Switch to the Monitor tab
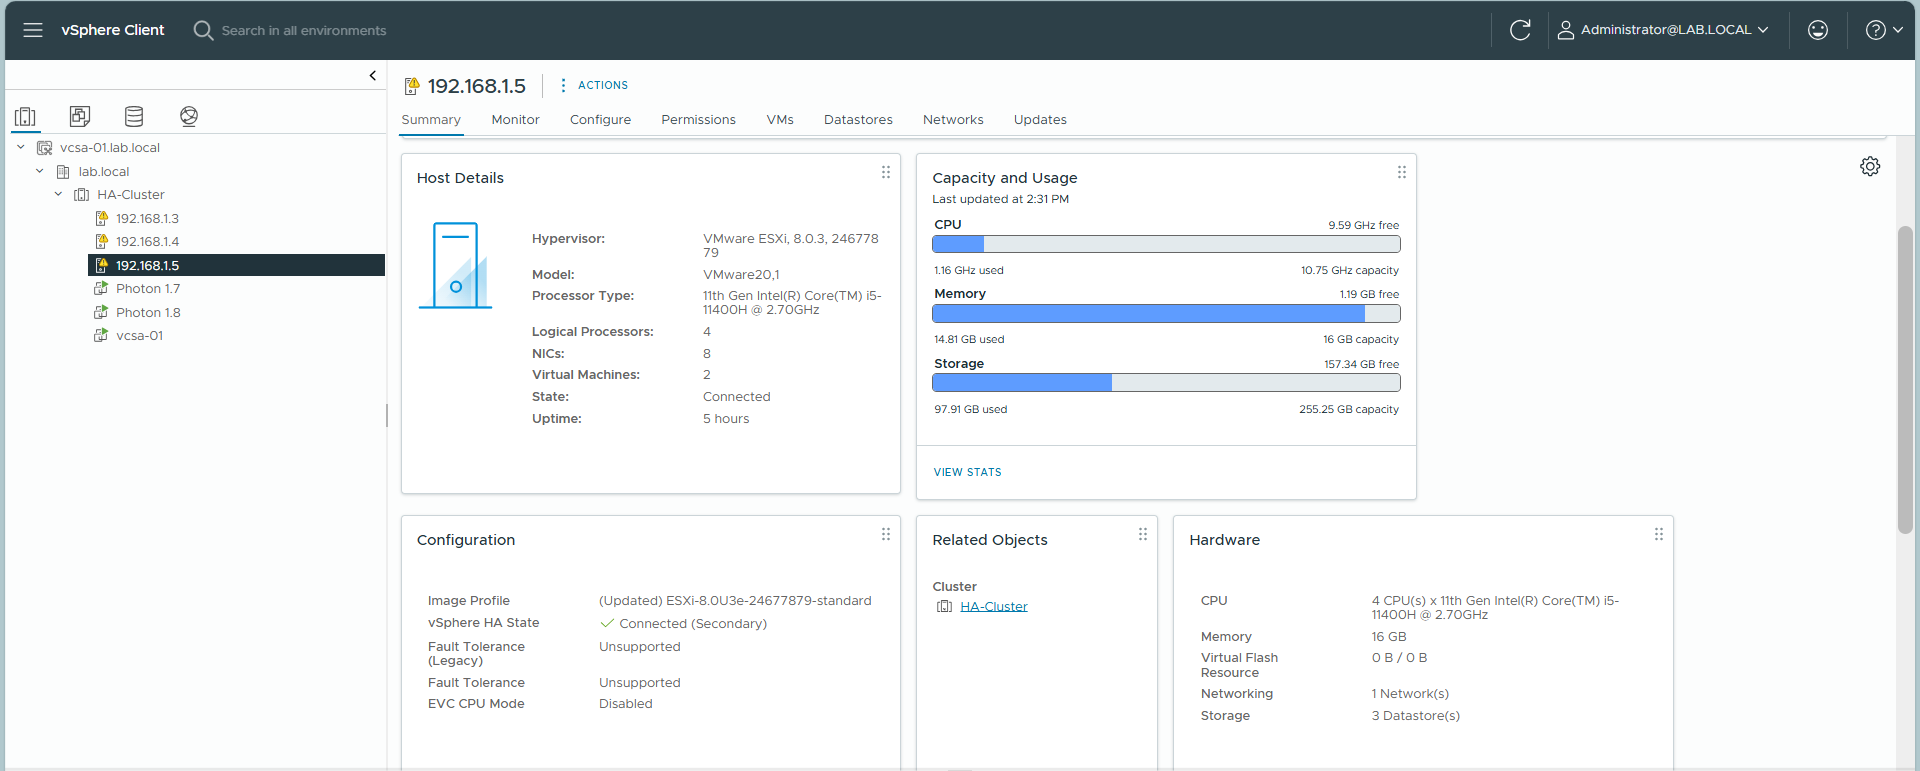1920x771 pixels. click(x=515, y=120)
